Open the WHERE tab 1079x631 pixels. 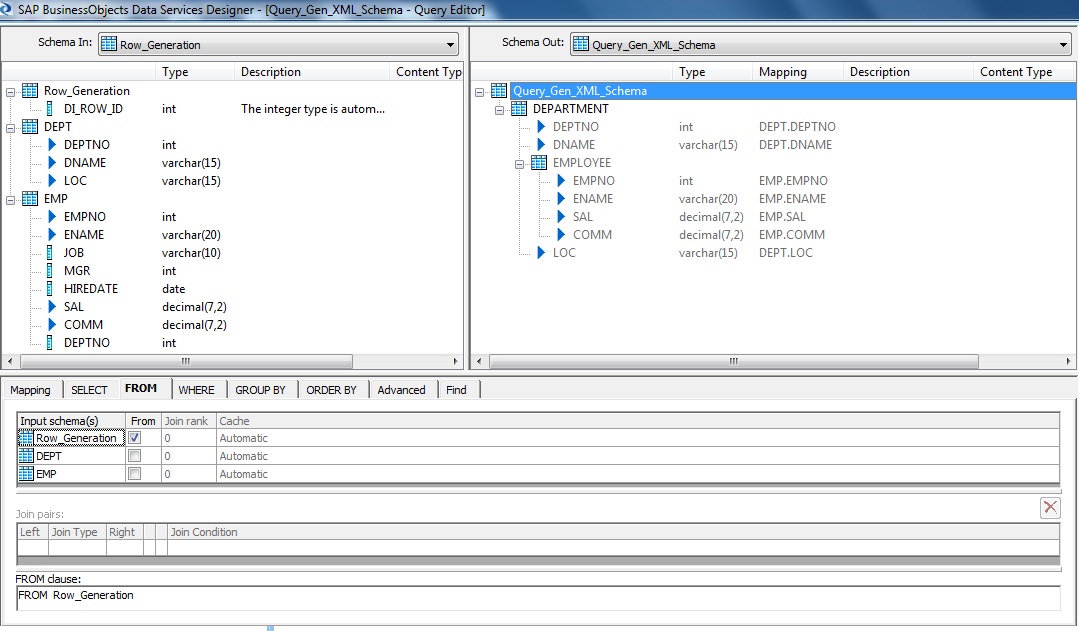tap(197, 390)
